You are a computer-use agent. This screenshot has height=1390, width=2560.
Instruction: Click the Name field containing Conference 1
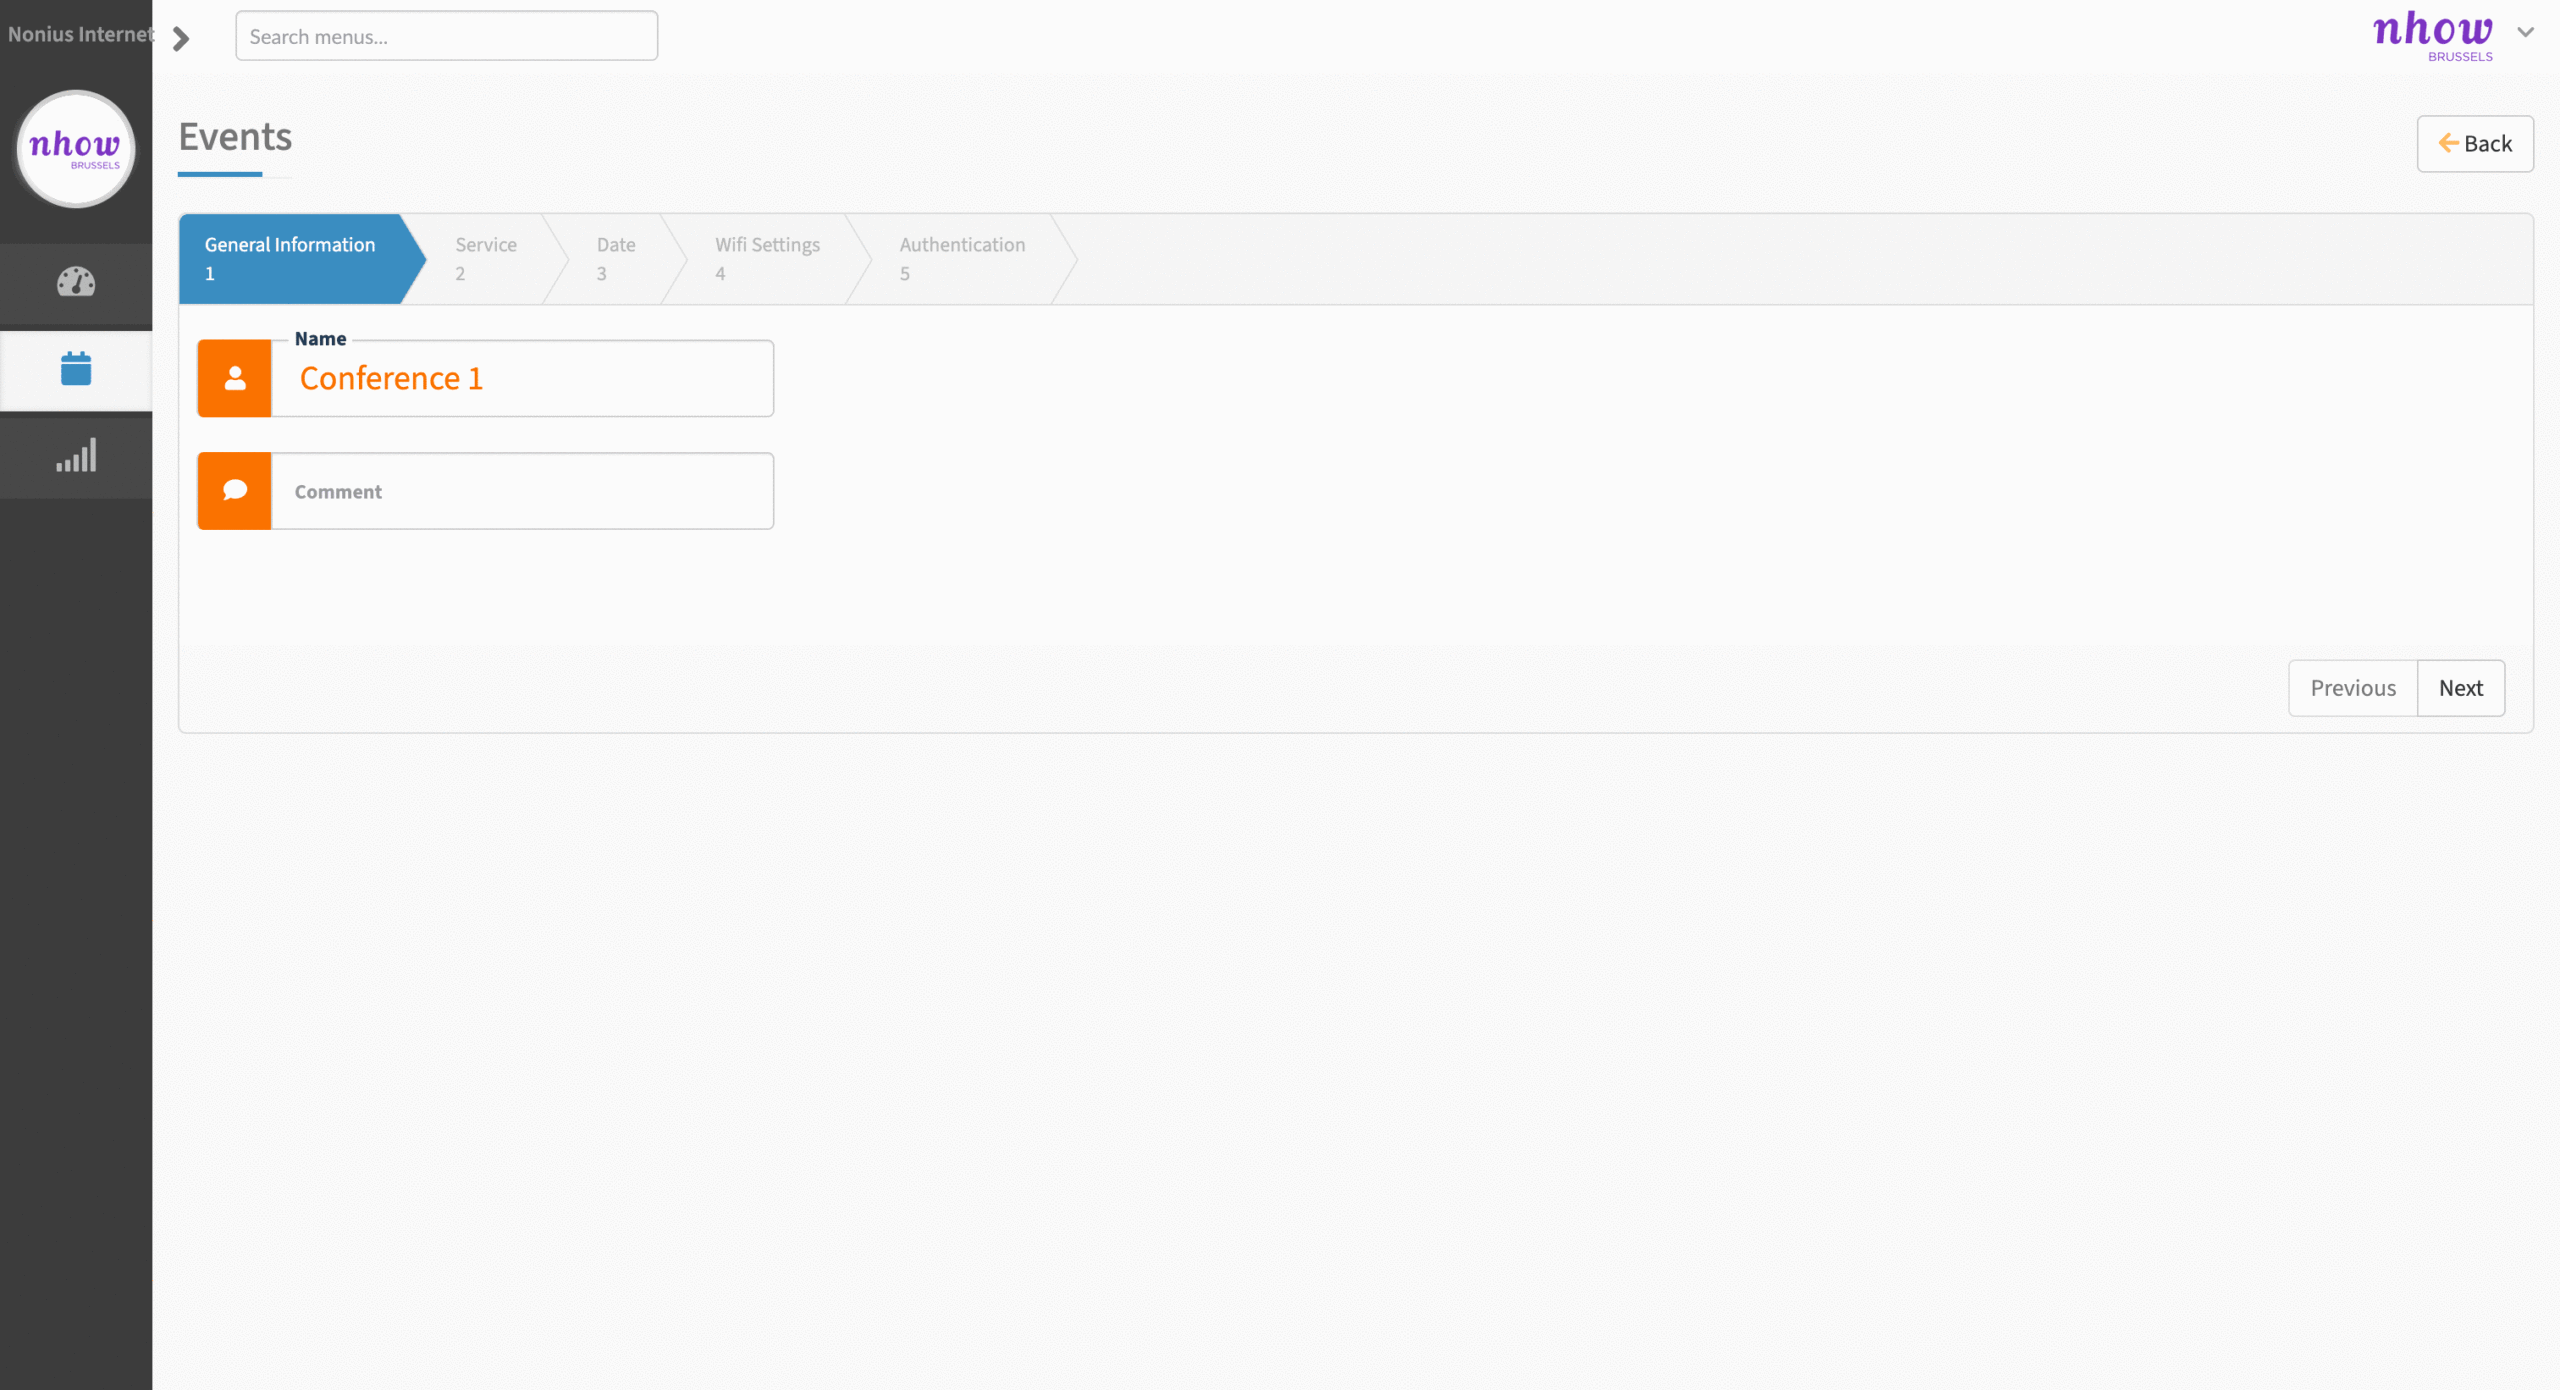click(x=522, y=378)
